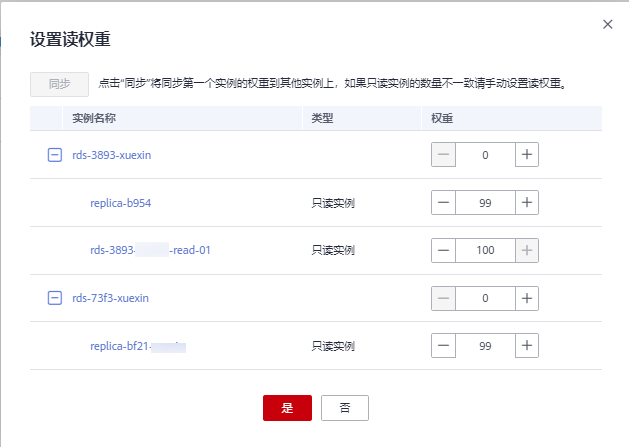Screen dimensions: 629x447
Task: Open the replica-b954 instance link
Action: coord(120,203)
